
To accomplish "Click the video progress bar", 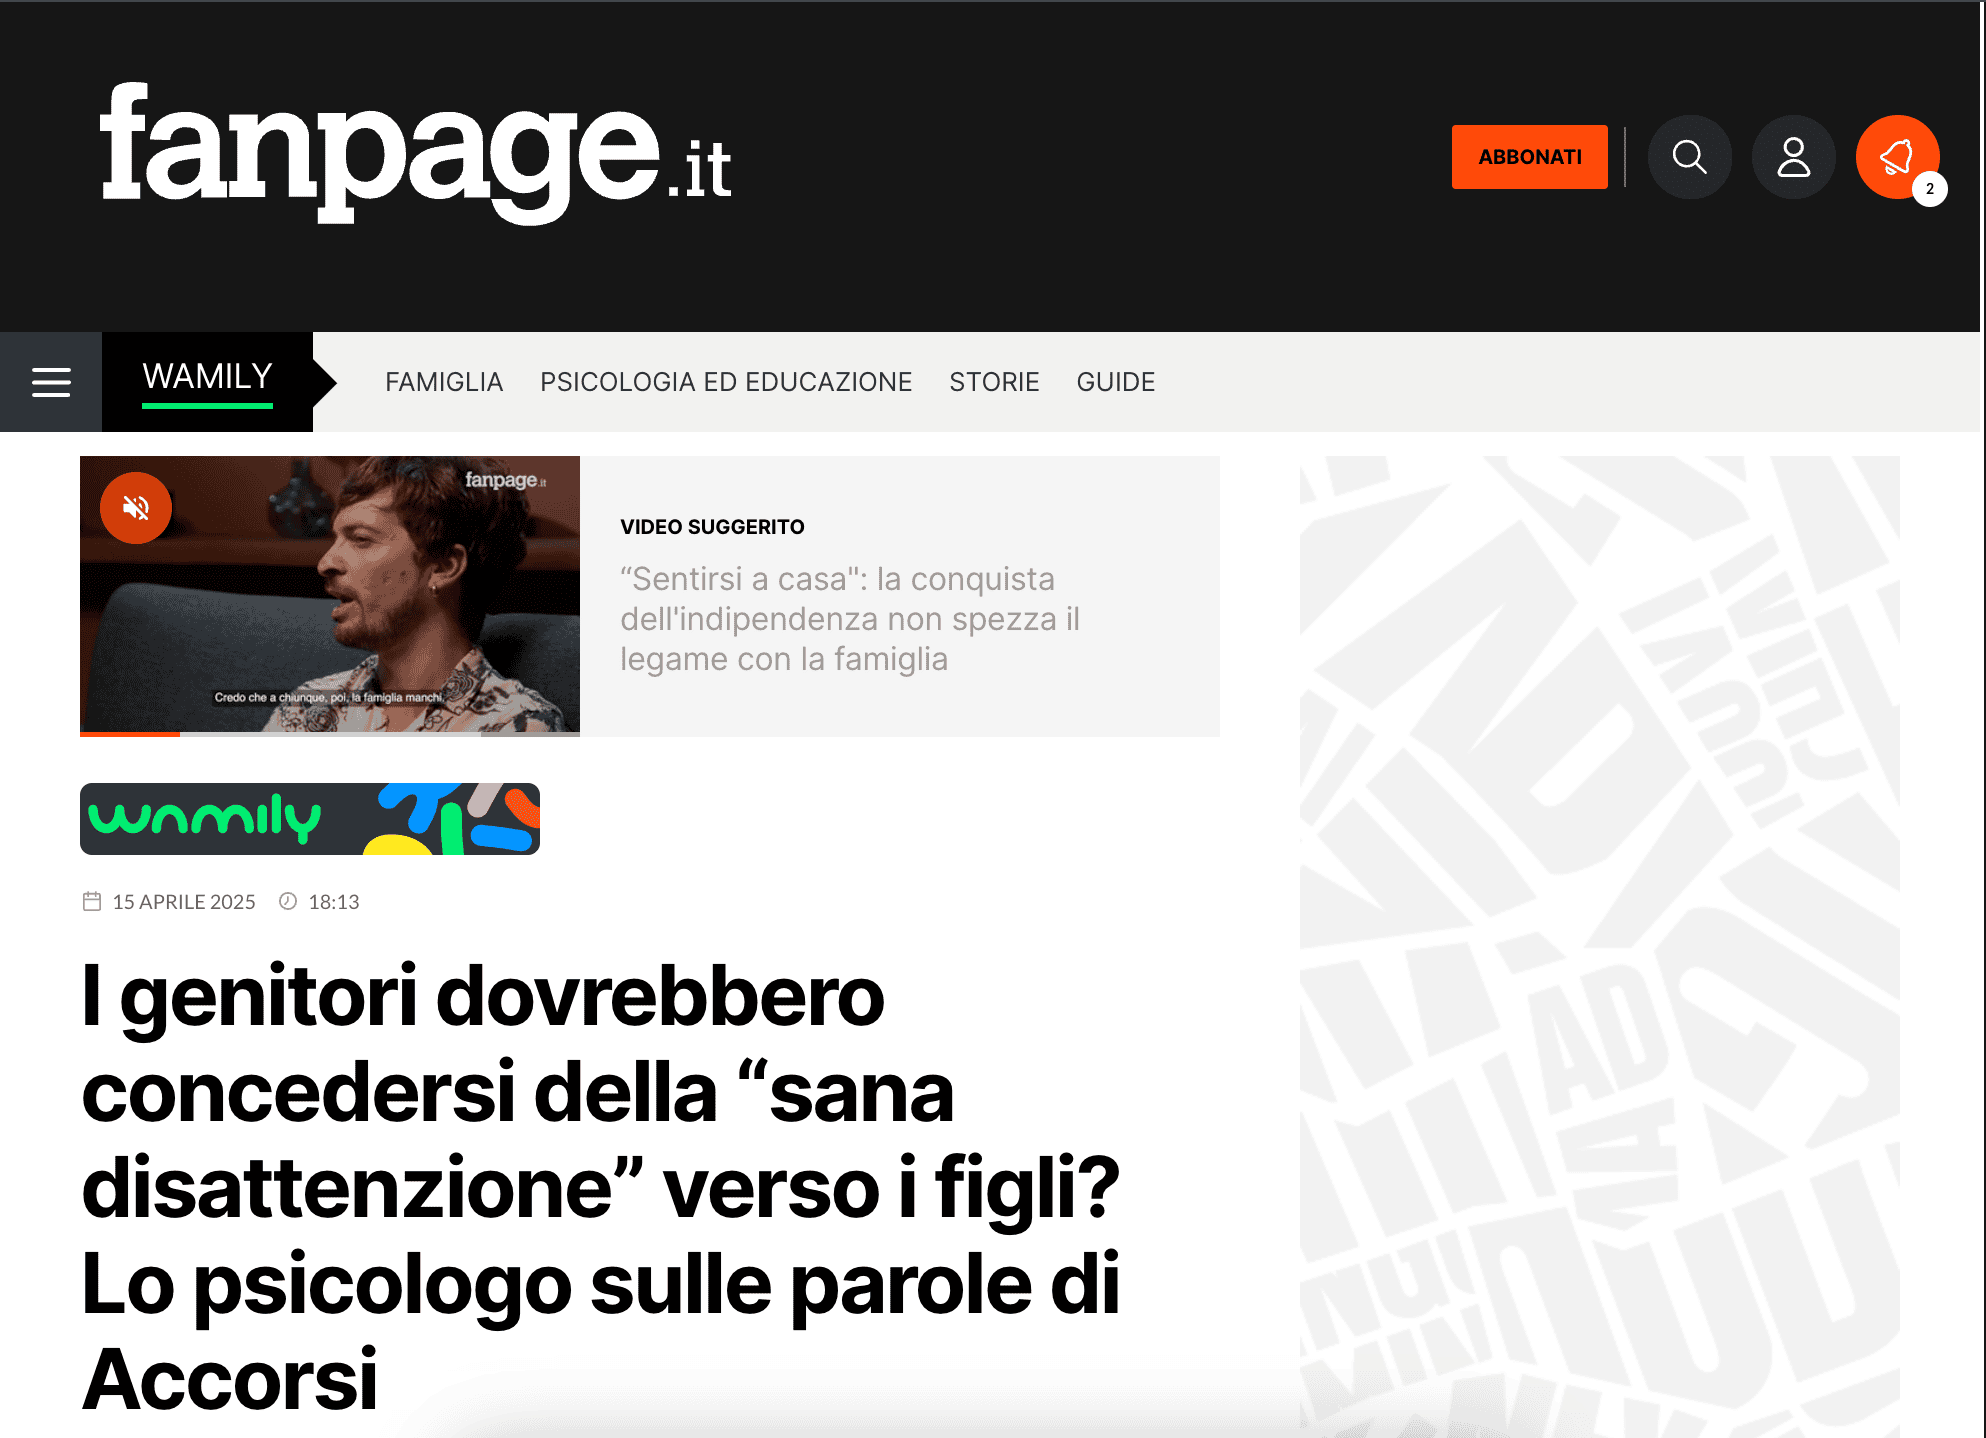I will pos(330,734).
